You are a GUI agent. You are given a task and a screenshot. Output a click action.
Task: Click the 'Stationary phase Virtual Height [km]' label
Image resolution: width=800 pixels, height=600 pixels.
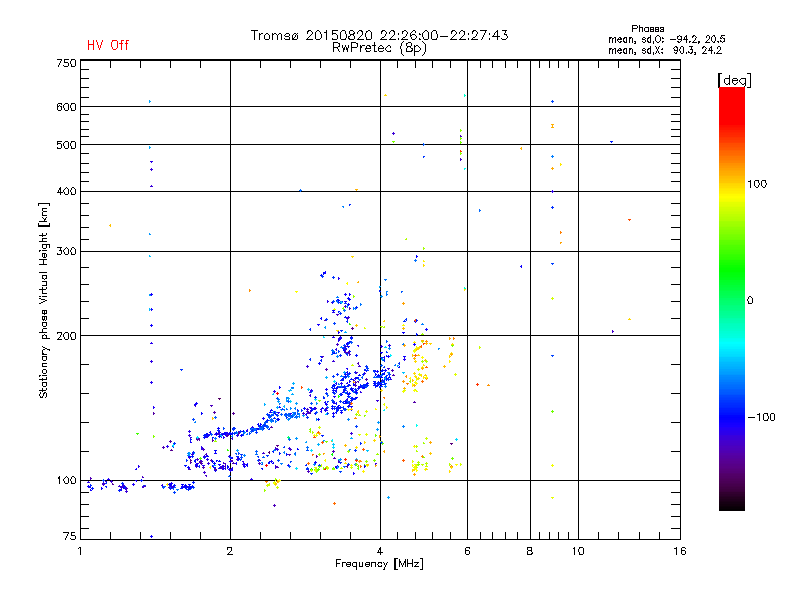[x=44, y=301]
